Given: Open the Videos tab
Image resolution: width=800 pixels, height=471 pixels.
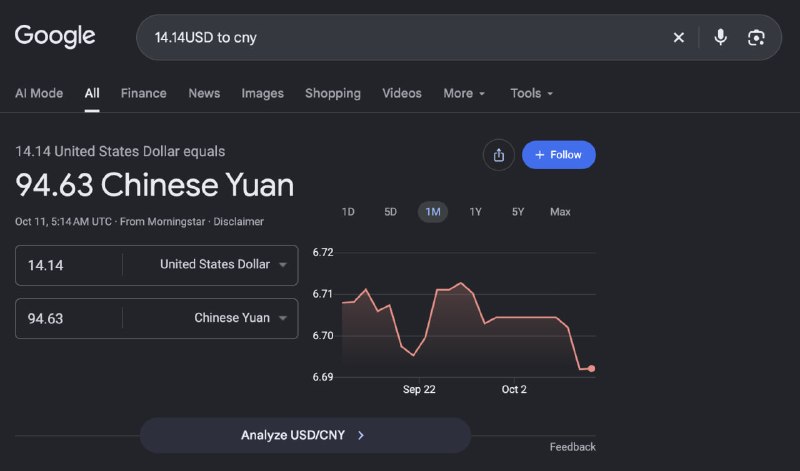Looking at the screenshot, I should [402, 93].
